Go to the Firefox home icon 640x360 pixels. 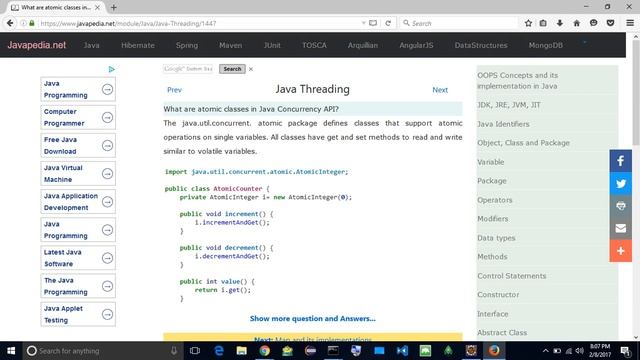coord(576,23)
